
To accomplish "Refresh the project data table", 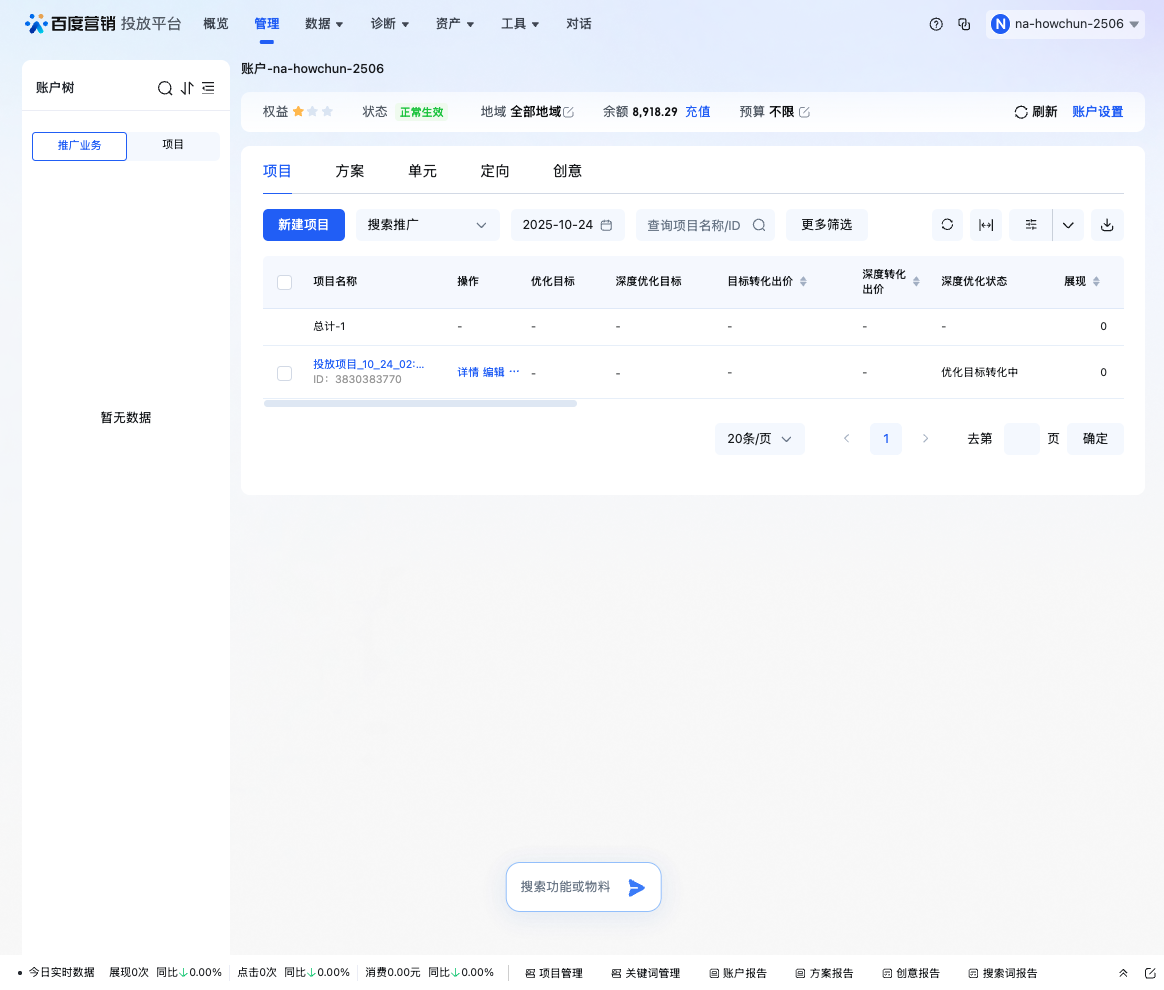I will click(x=947, y=225).
